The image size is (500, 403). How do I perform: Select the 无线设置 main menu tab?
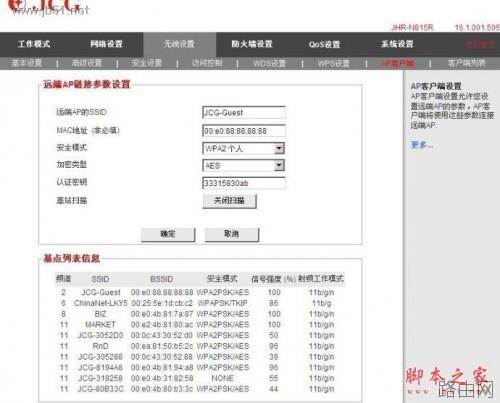(x=179, y=44)
